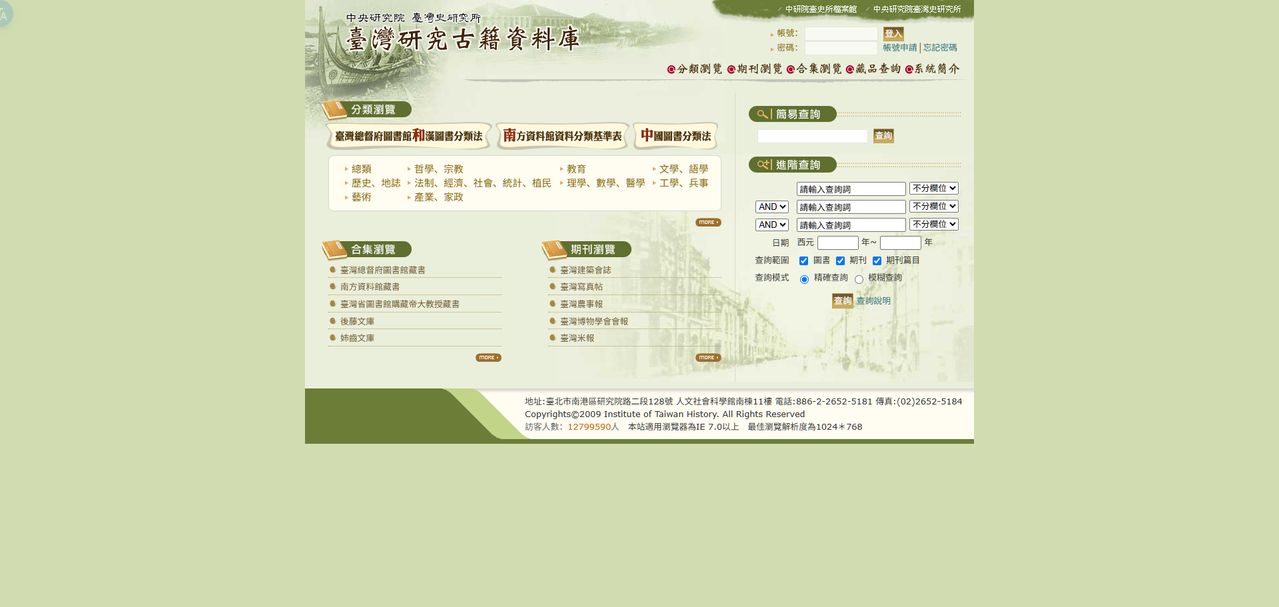Click the start year 西元 input field
This screenshot has width=1279, height=607.
tap(838, 243)
